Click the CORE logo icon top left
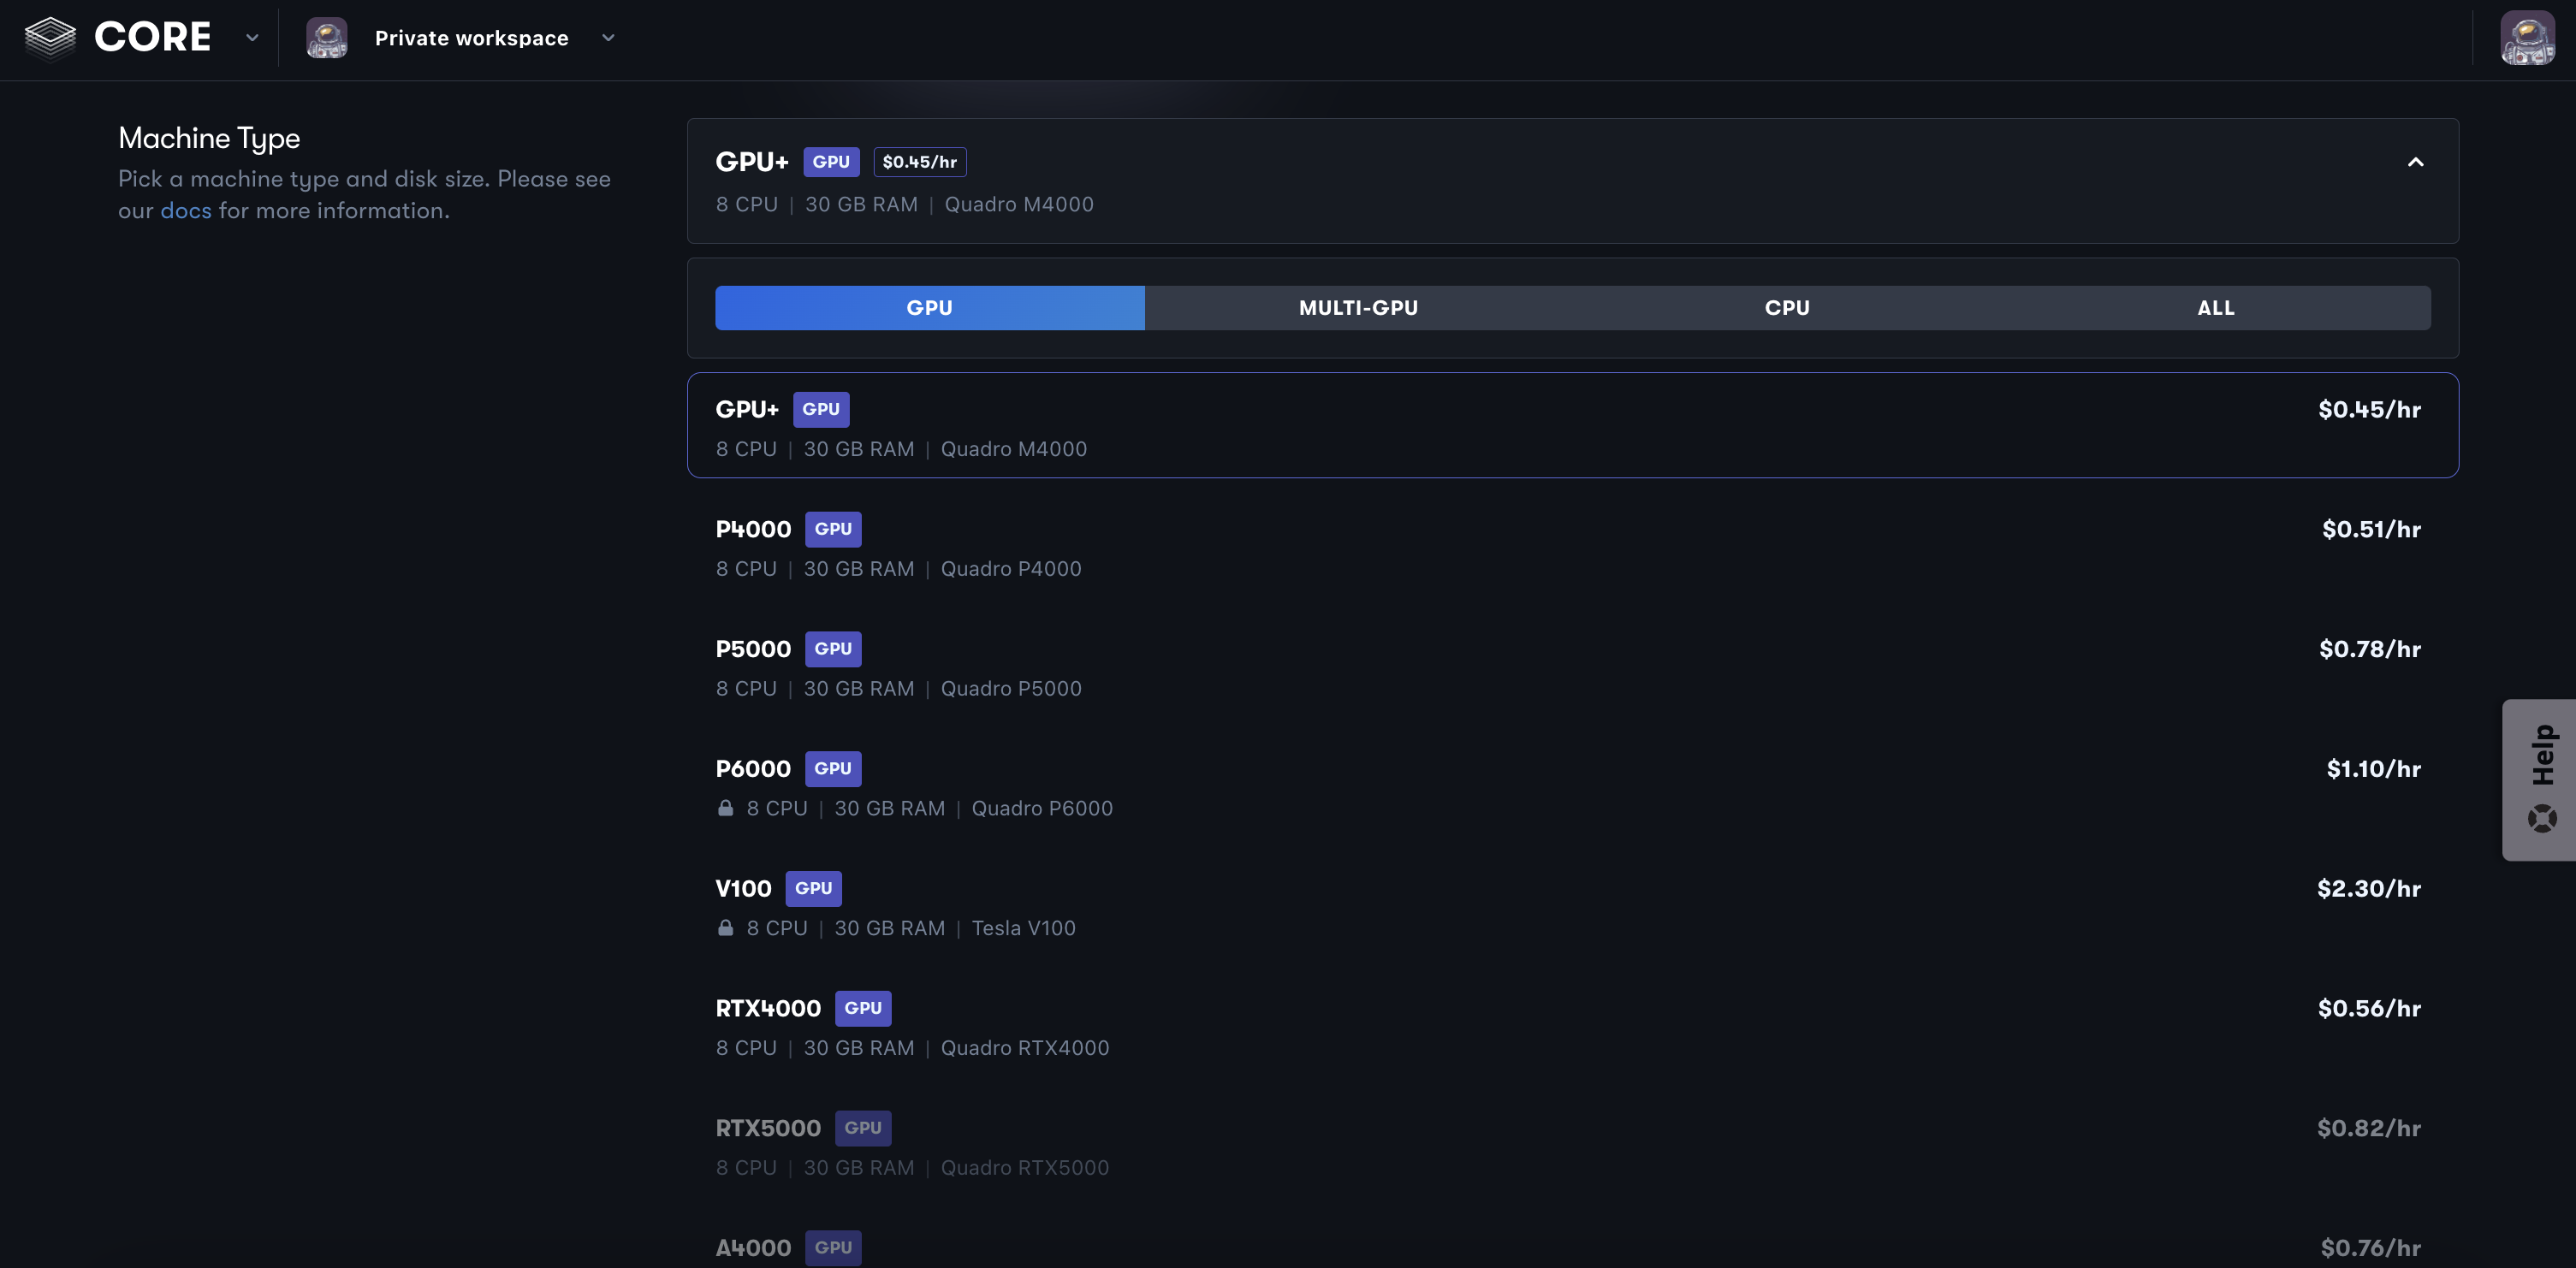Image resolution: width=2576 pixels, height=1268 pixels. click(x=50, y=36)
